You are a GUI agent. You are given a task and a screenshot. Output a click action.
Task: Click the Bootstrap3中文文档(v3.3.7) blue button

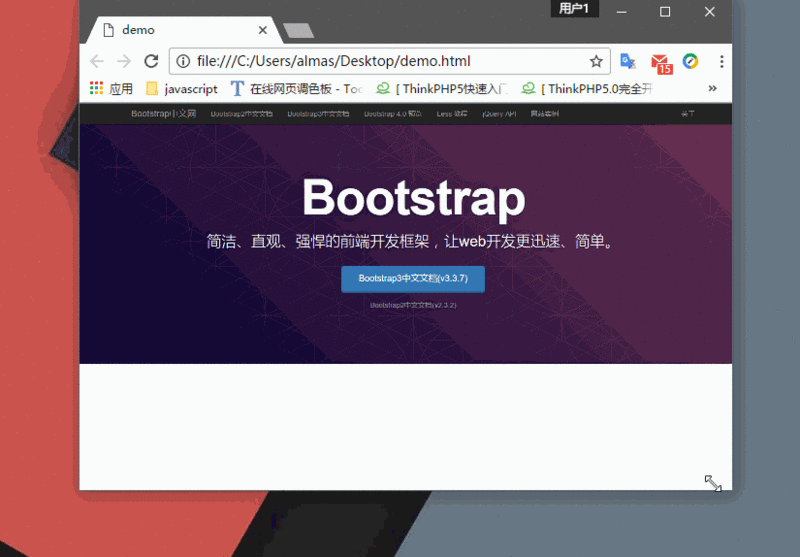point(413,279)
